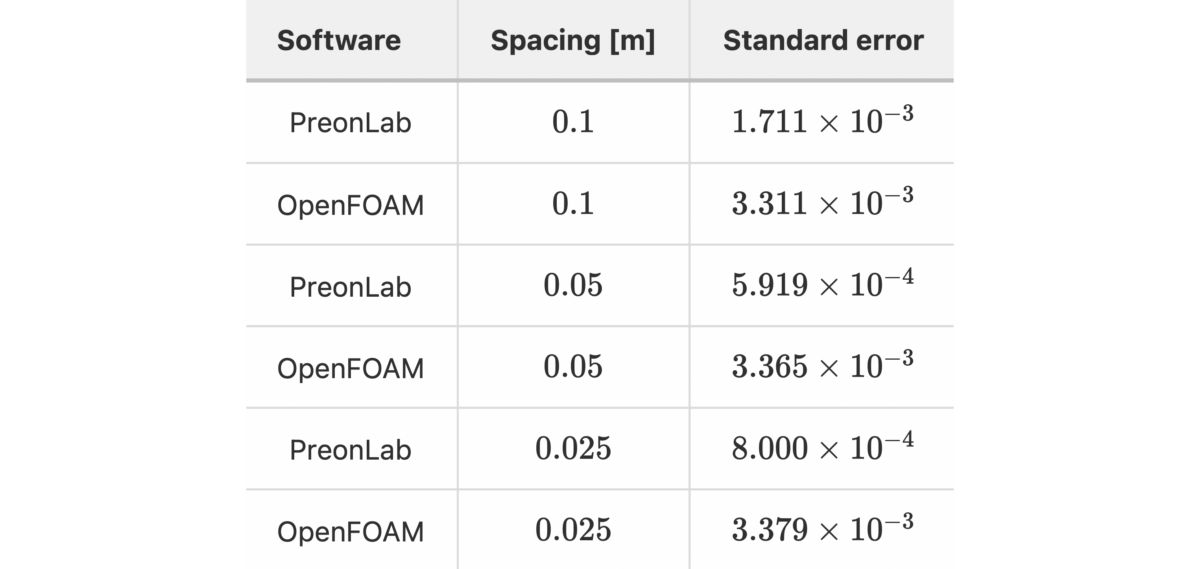This screenshot has height=569, width=1200.
Task: Select the 0.1 spacing cell beside 1.711 × 10⁻³
Action: point(573,123)
